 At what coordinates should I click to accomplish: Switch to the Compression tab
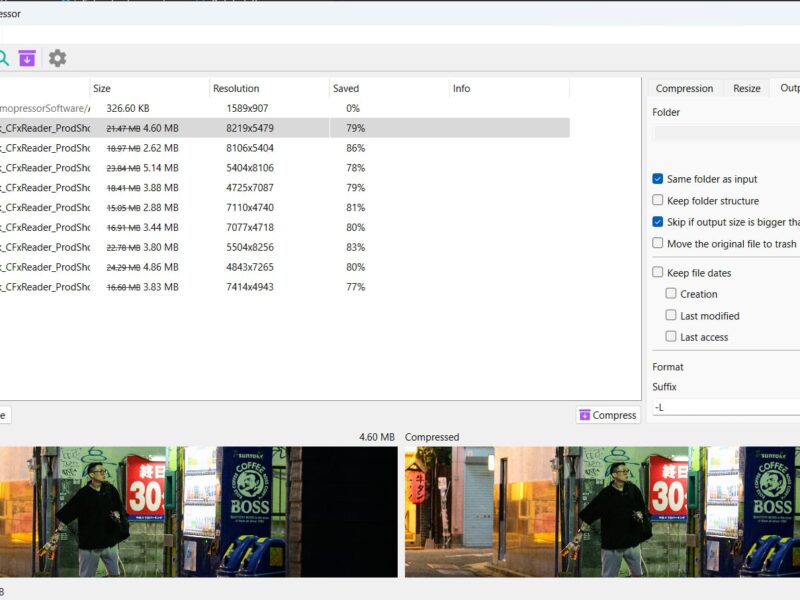click(685, 88)
